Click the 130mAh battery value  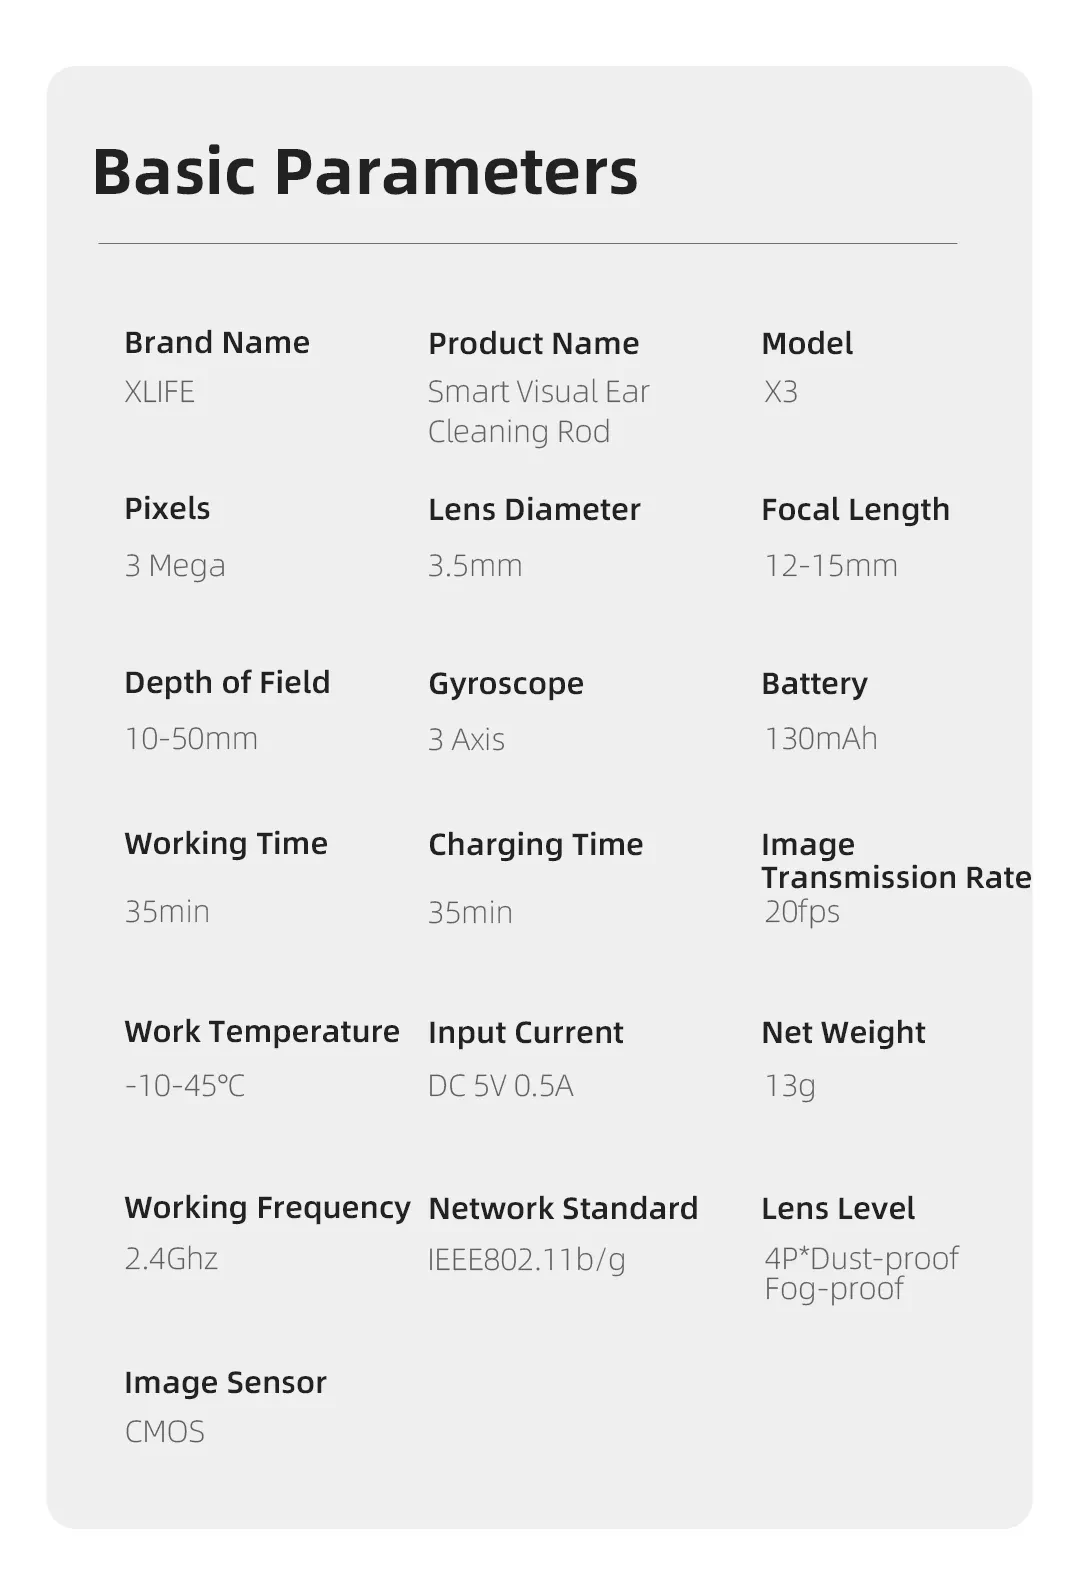[x=821, y=739]
